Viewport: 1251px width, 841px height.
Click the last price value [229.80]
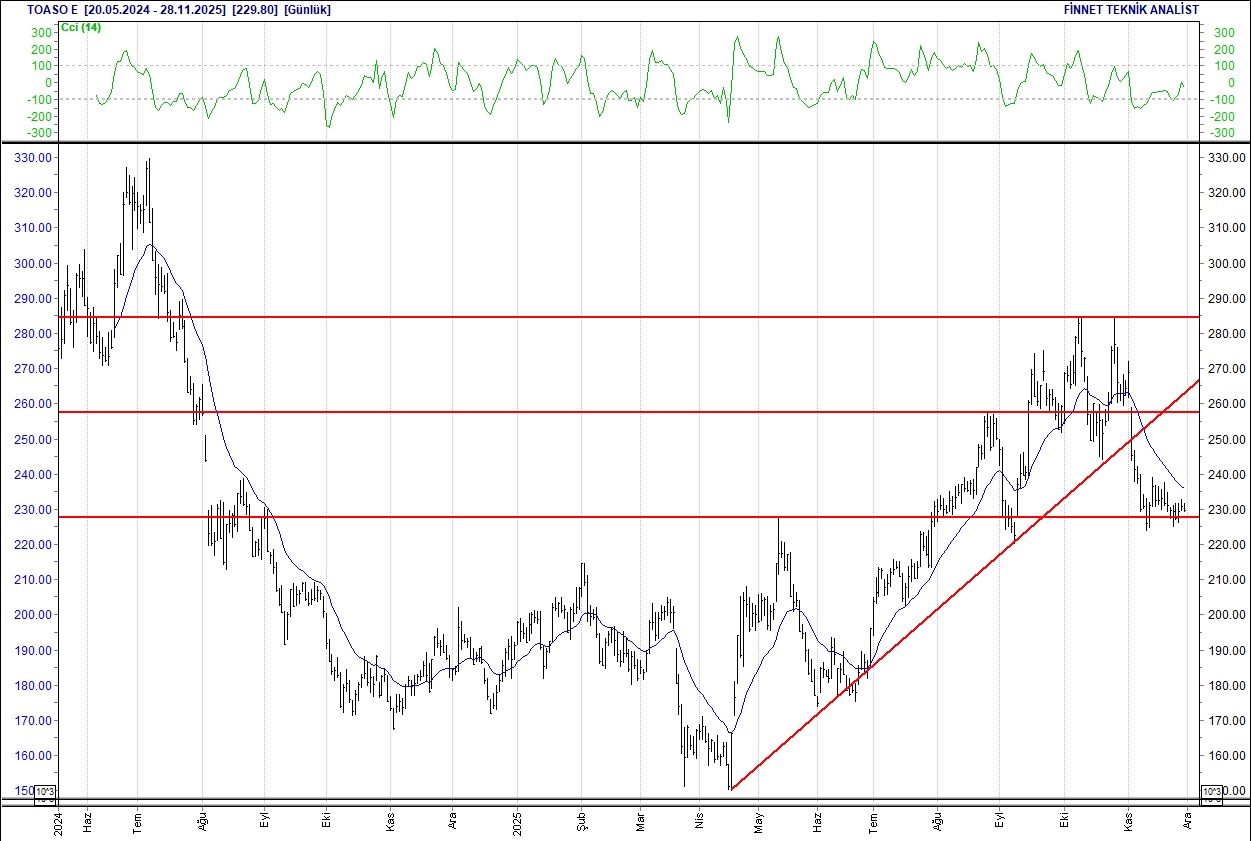(x=254, y=9)
